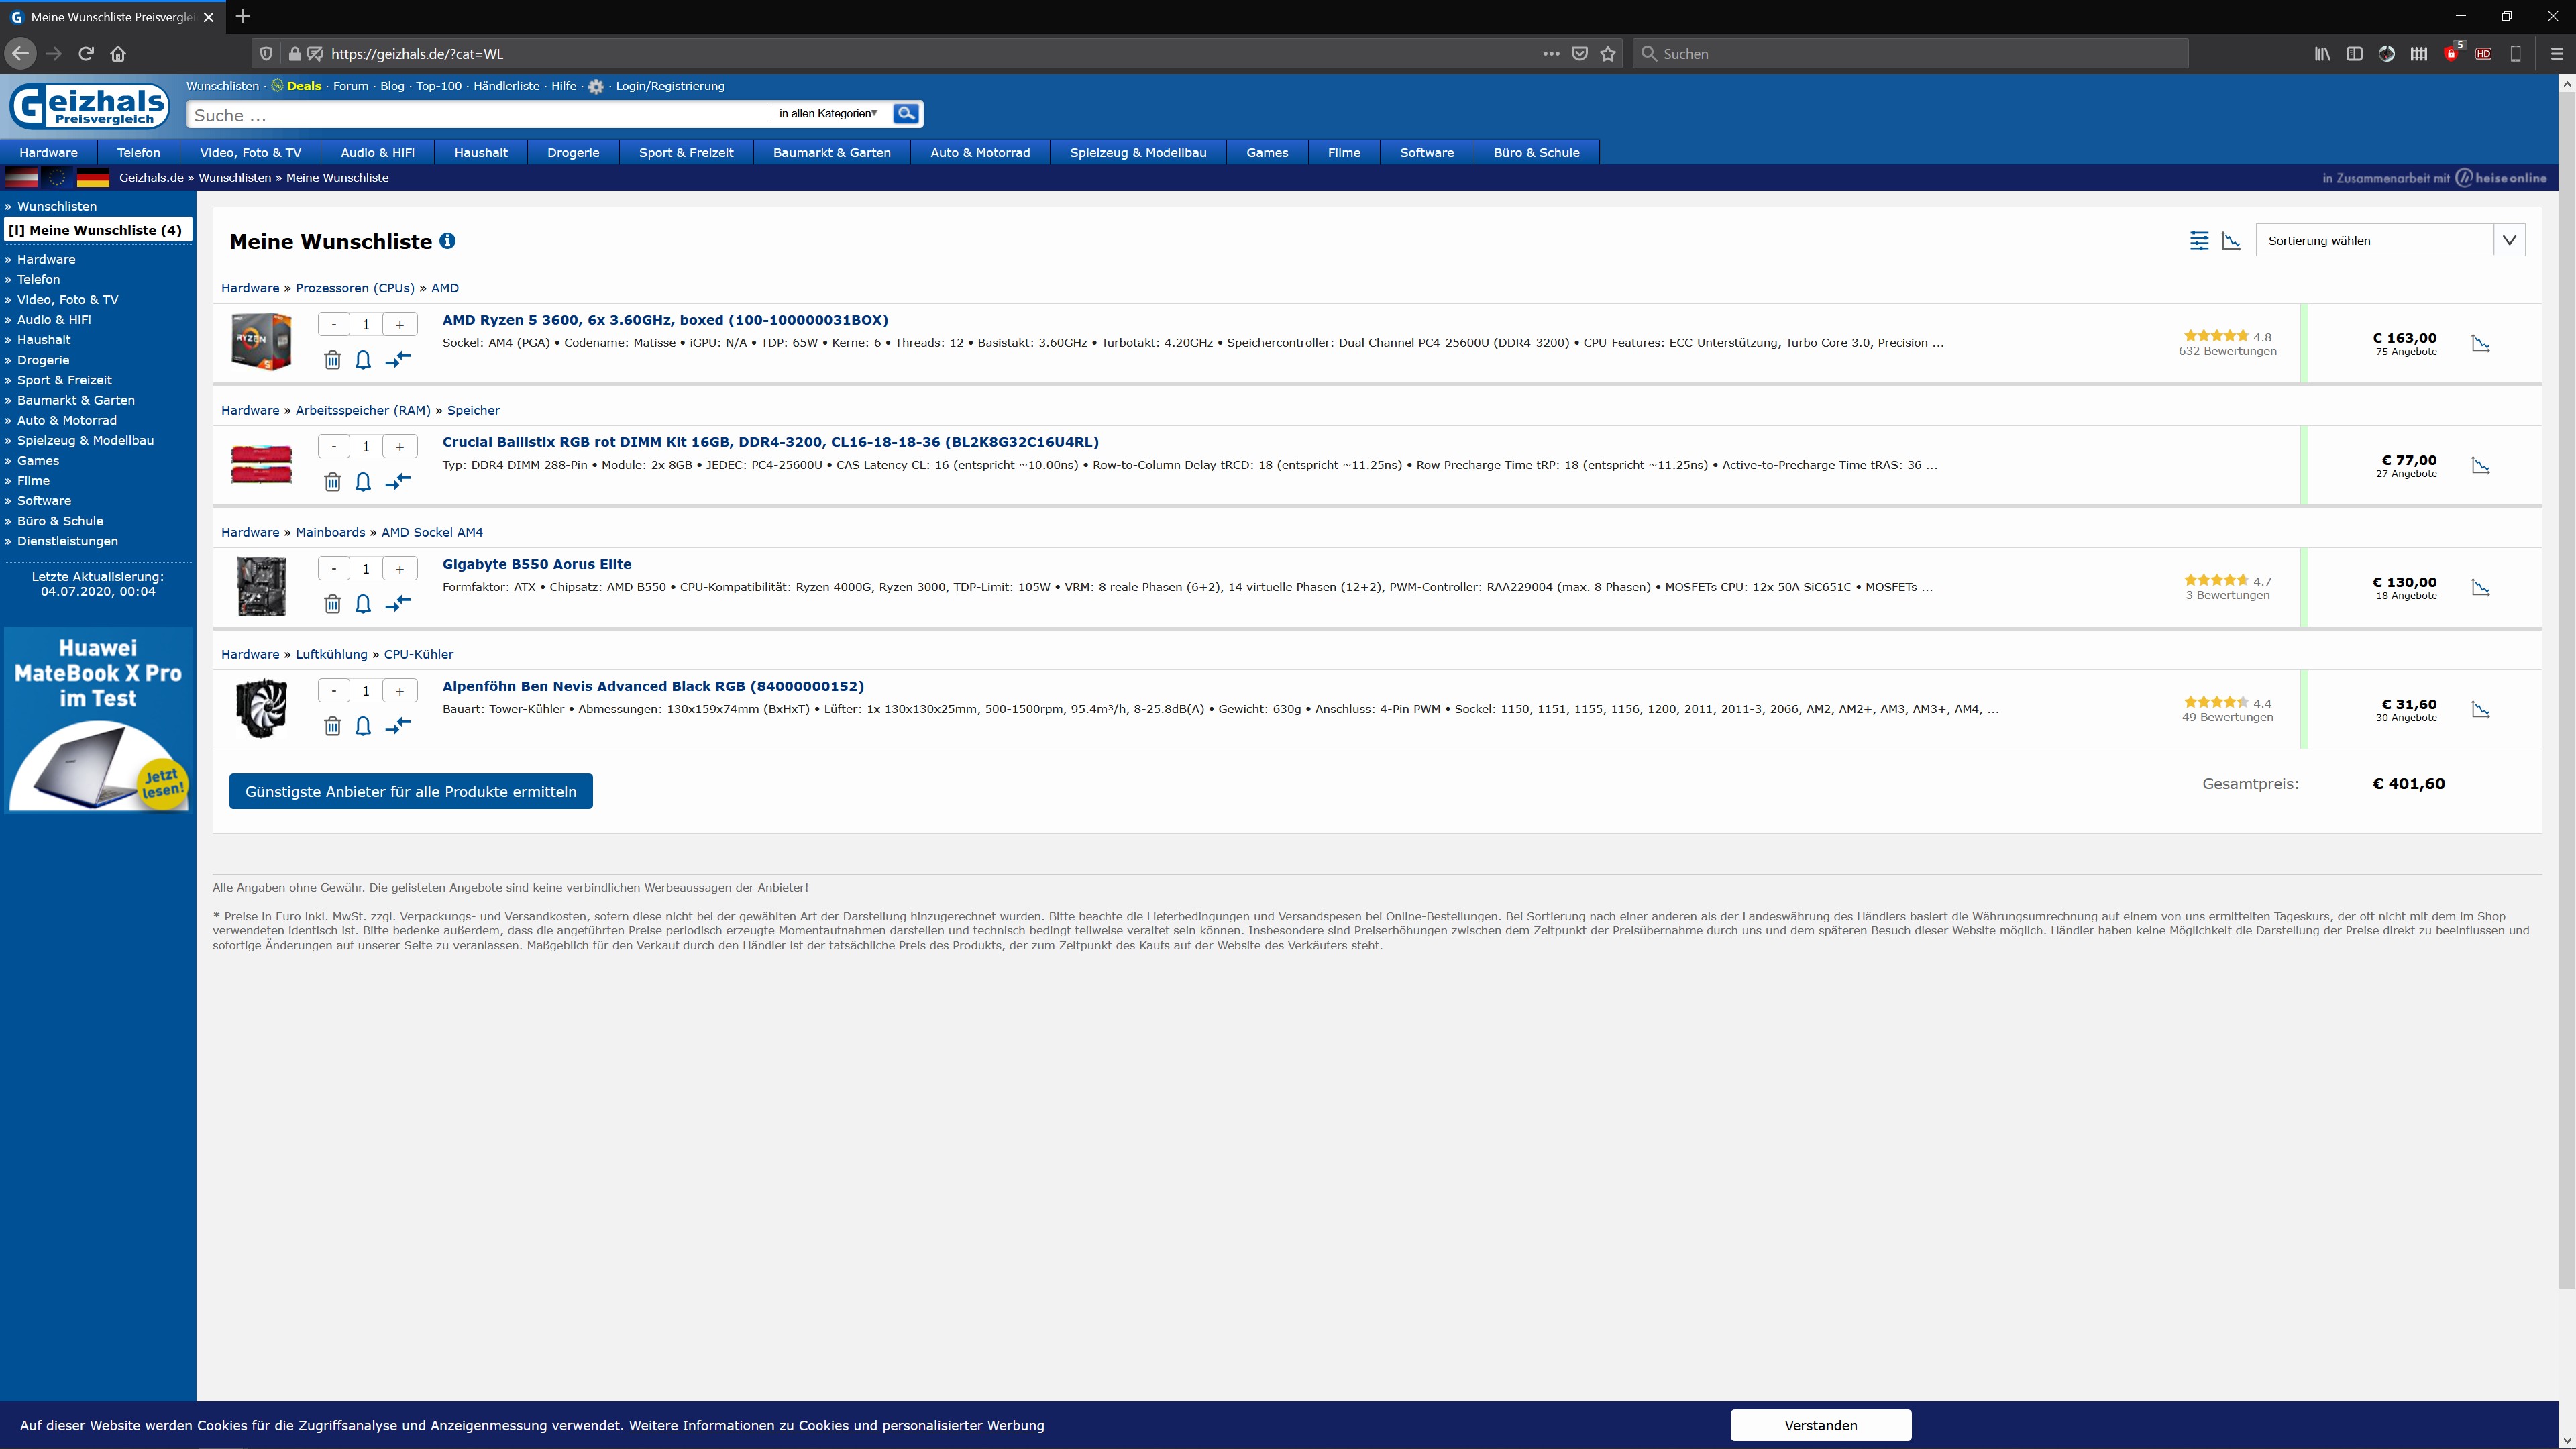Open Firefox page actions three-dot menu

(1551, 54)
